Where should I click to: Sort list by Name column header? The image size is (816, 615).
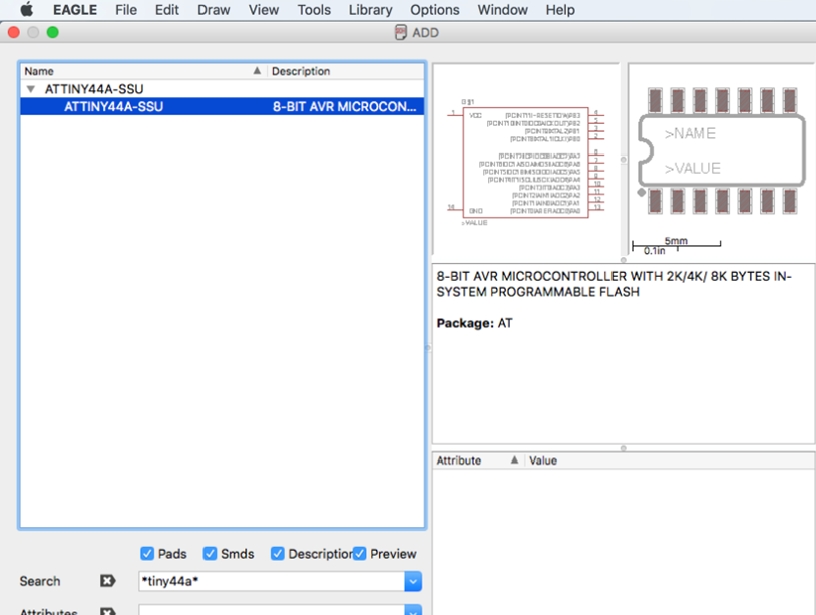point(143,71)
